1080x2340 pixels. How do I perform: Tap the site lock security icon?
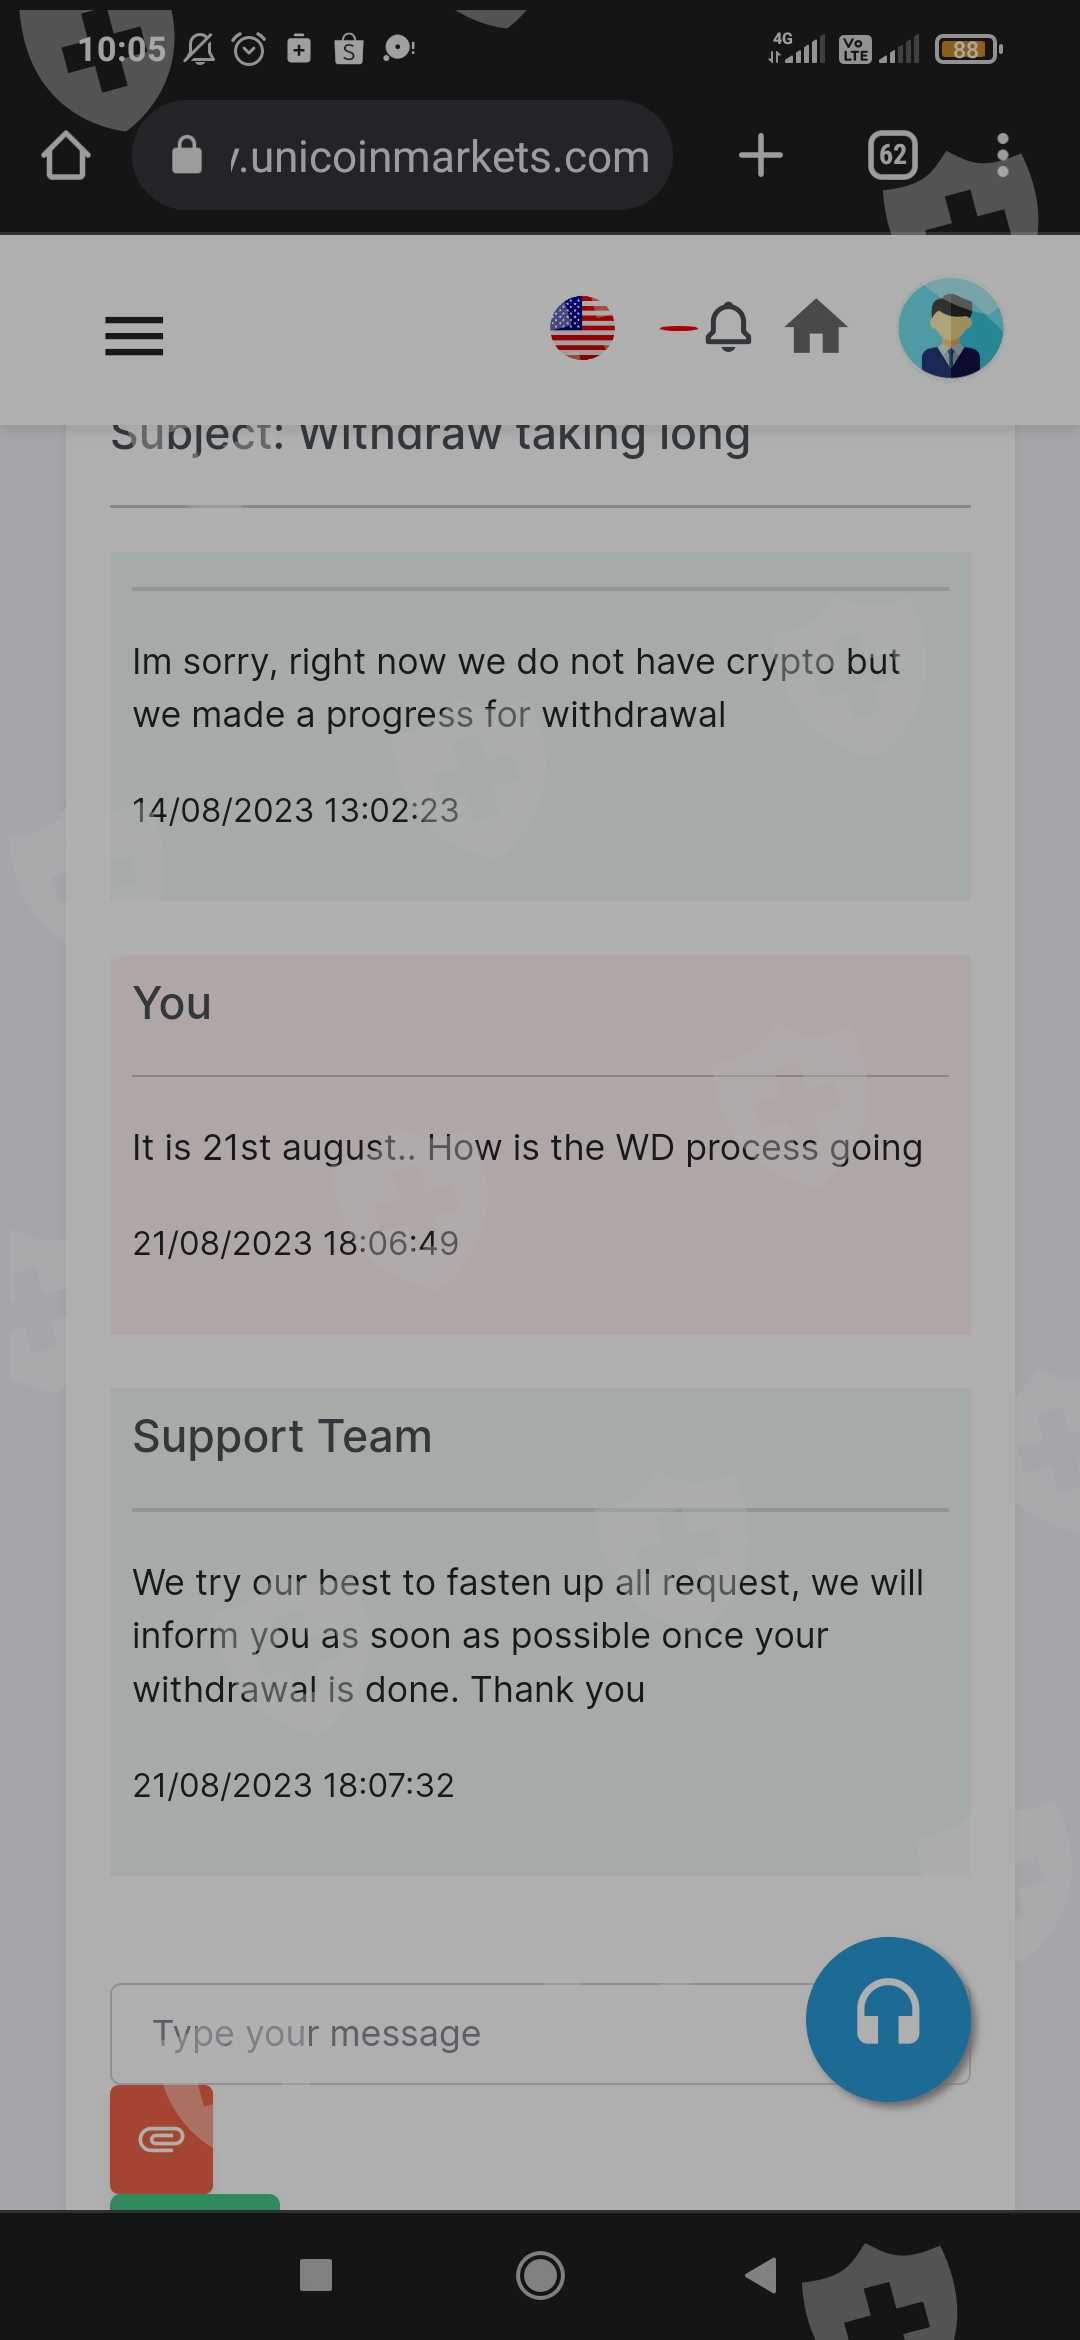187,156
